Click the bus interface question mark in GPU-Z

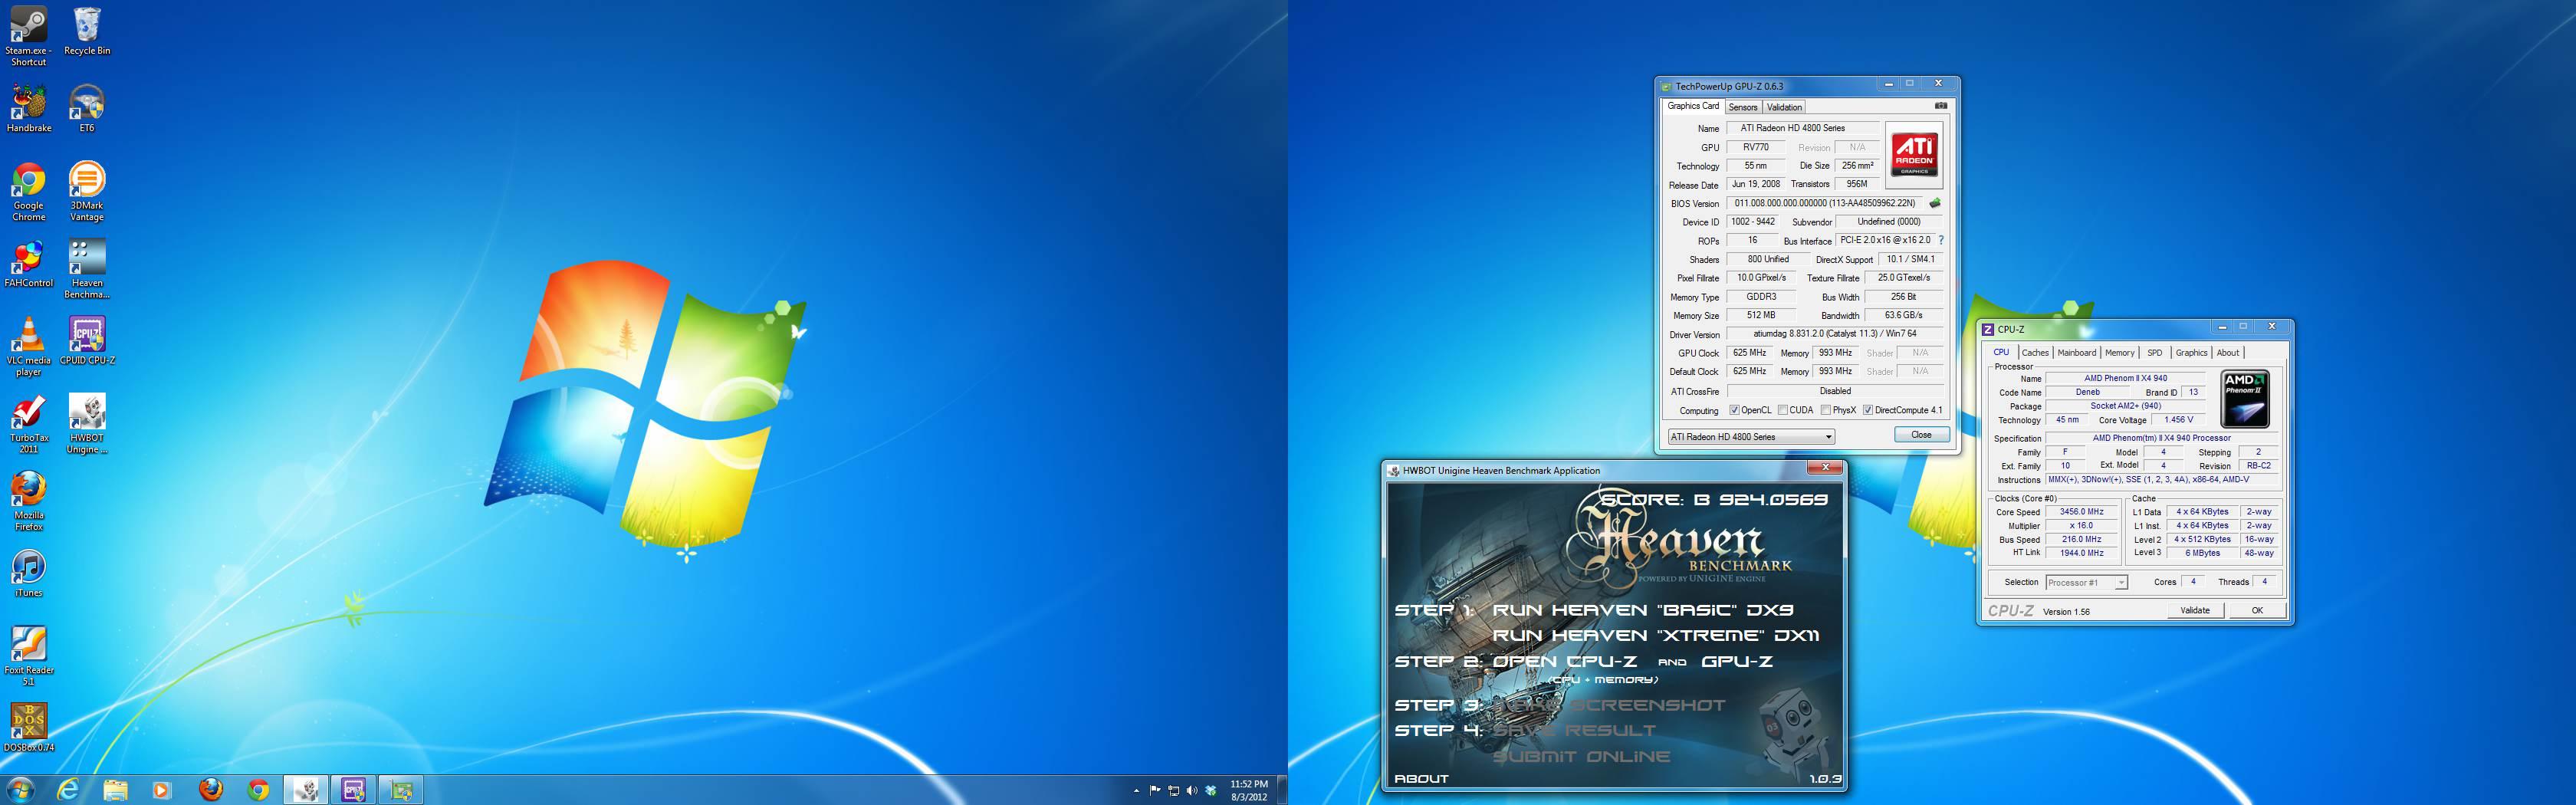tap(1941, 240)
